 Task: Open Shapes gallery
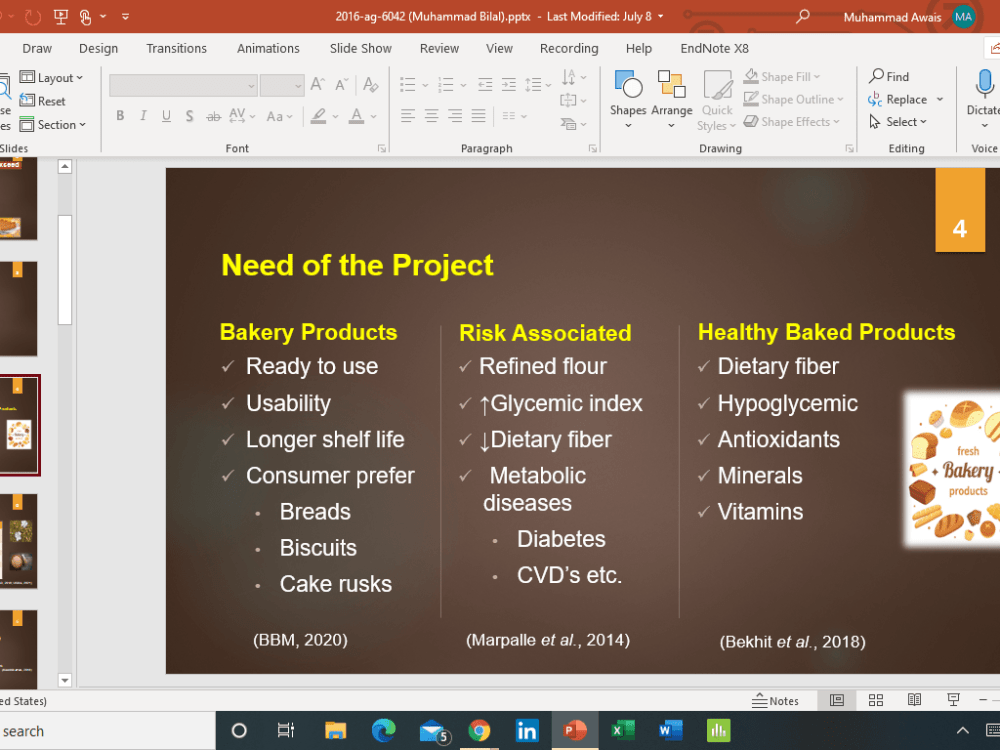tap(628, 99)
